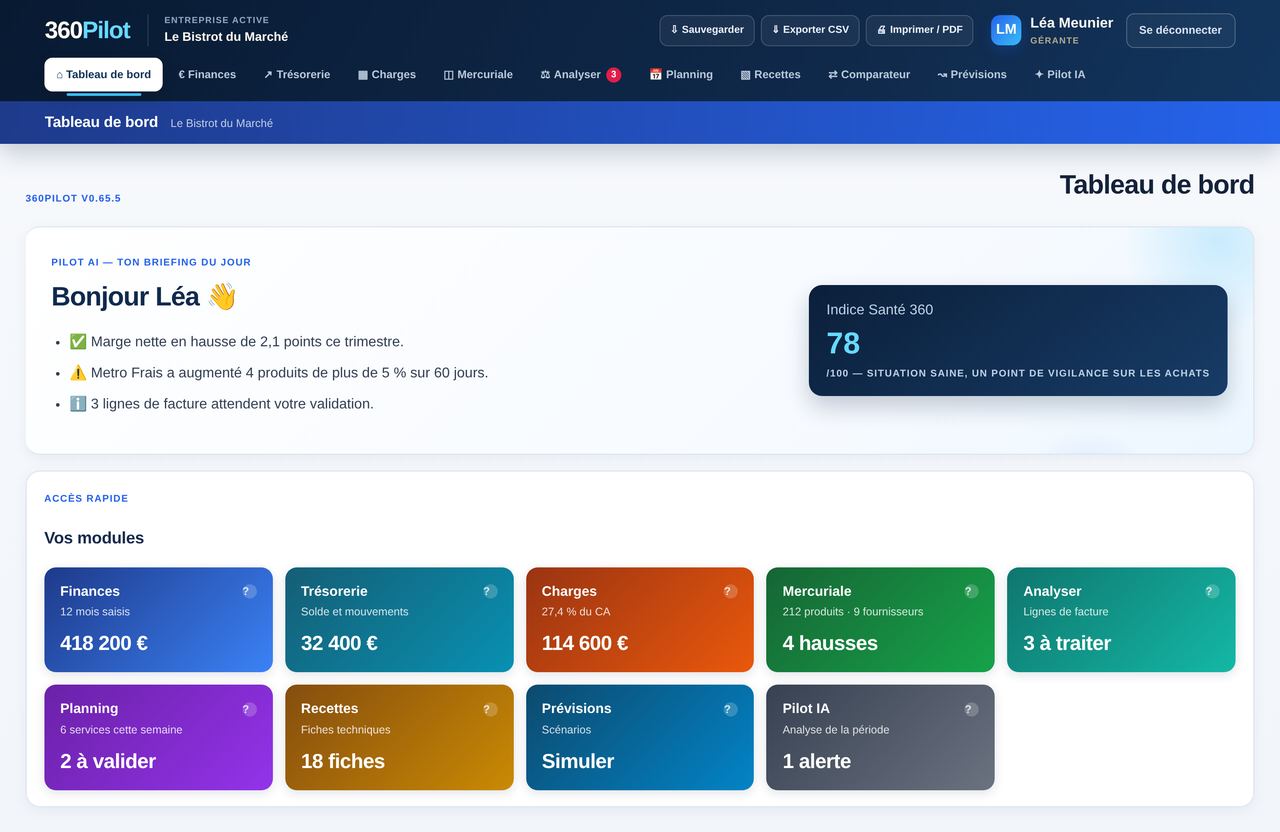
Task: Open the Prévisions Simuler card
Action: click(x=640, y=738)
